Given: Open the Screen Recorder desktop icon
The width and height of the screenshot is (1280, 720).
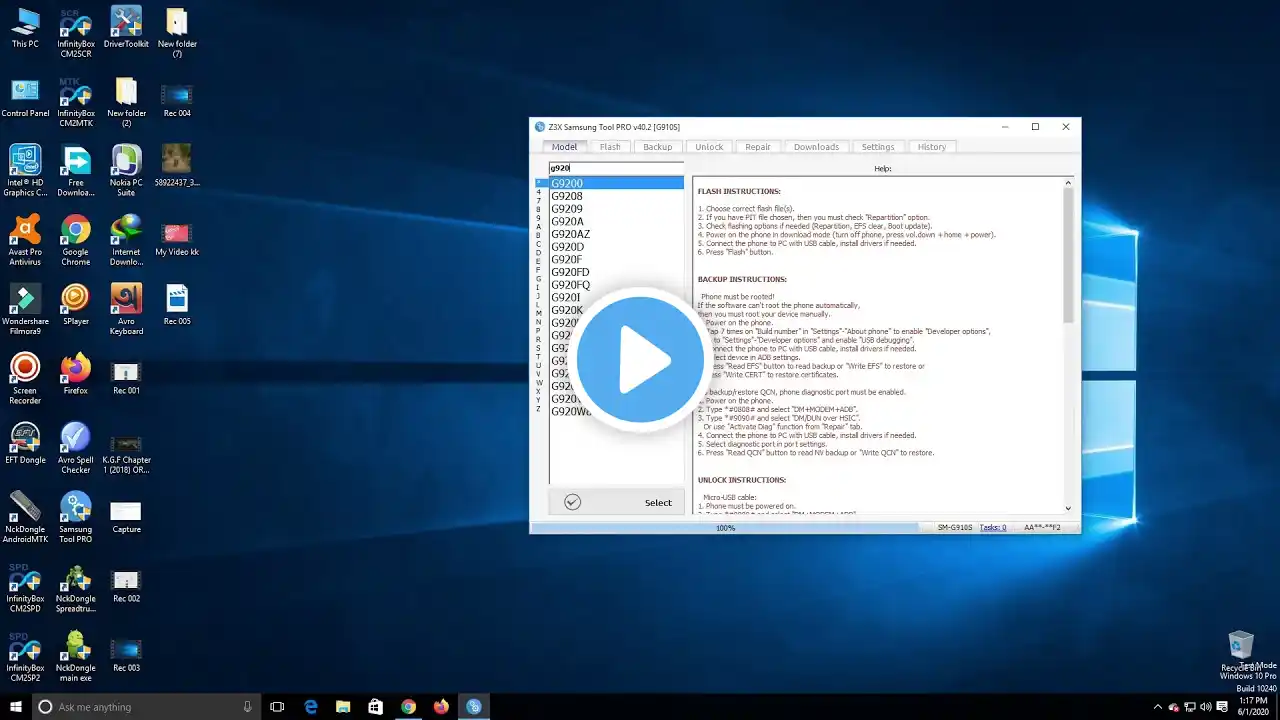Looking at the screenshot, I should click(25, 378).
